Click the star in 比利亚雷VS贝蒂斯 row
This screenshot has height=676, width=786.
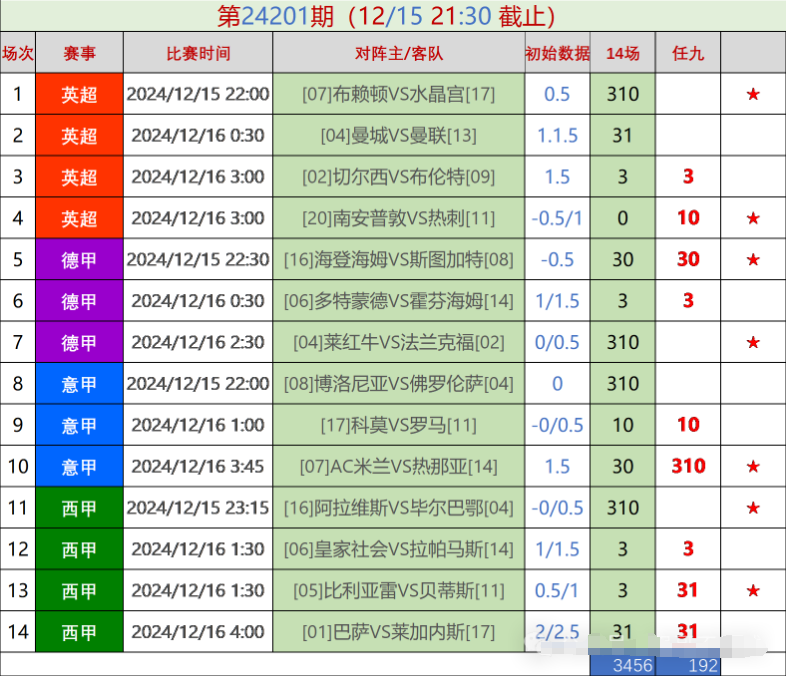(x=753, y=590)
